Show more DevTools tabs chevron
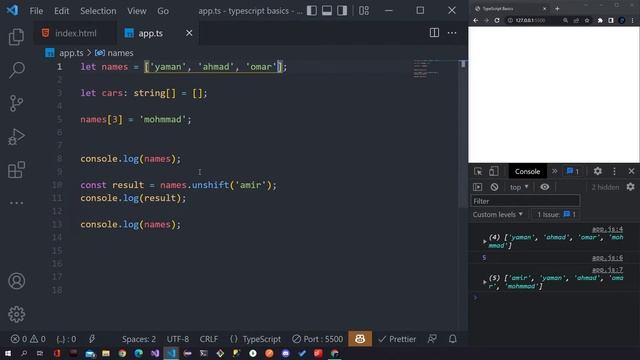Screen dimensions: 640x360 [x=554, y=171]
